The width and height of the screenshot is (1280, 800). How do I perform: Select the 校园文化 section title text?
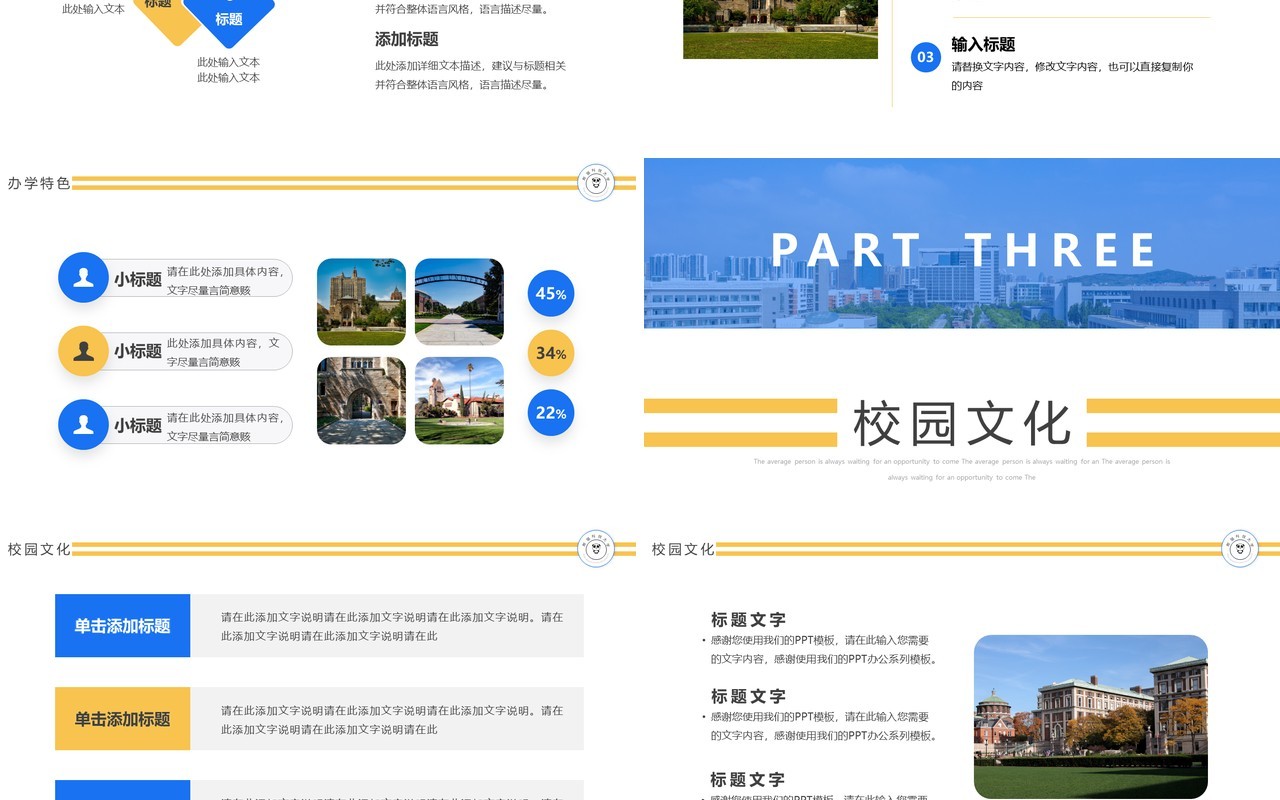pyautogui.click(x=962, y=423)
